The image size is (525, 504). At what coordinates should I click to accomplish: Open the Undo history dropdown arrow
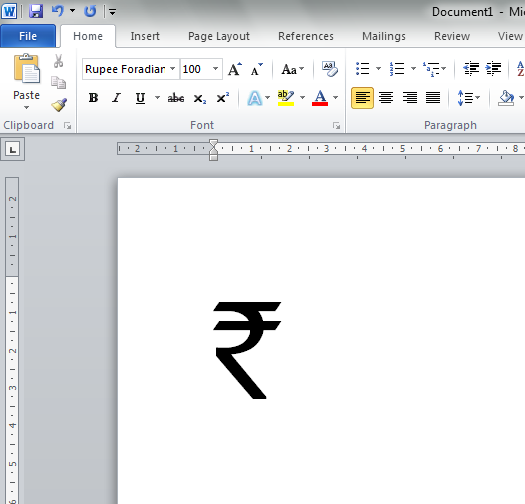(x=72, y=11)
